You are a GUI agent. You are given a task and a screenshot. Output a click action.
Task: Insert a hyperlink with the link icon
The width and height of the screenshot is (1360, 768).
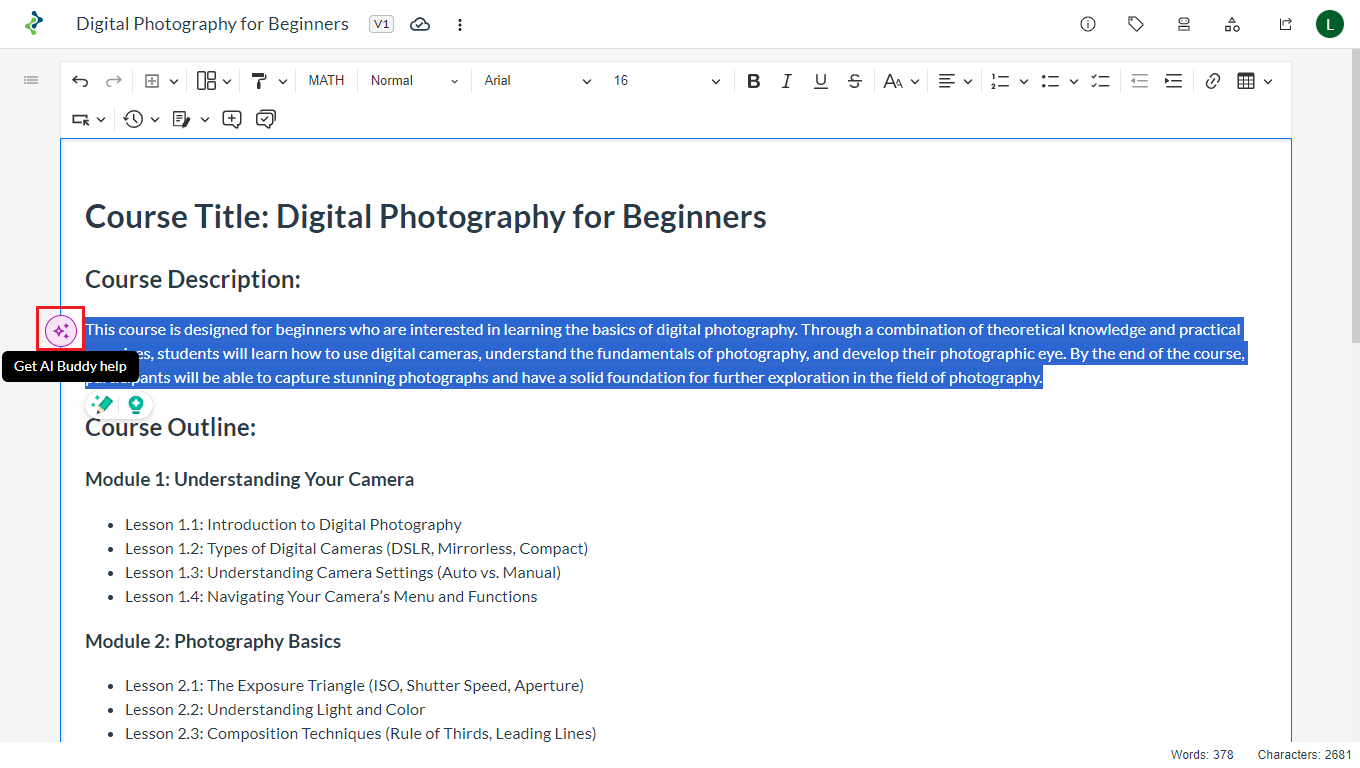[x=1213, y=81]
